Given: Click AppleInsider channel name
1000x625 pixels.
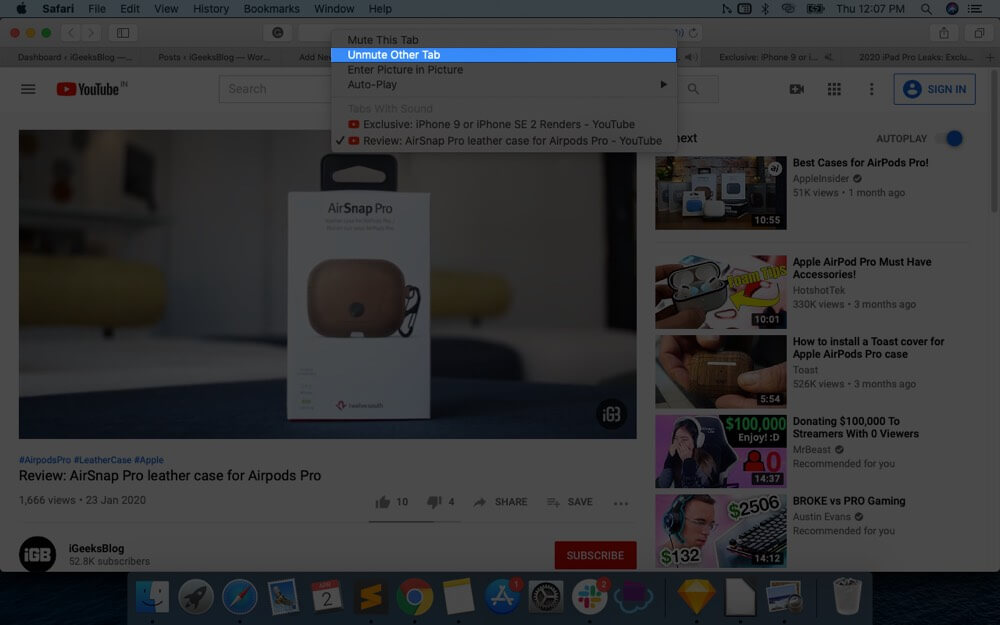Looking at the screenshot, I should coord(821,179).
